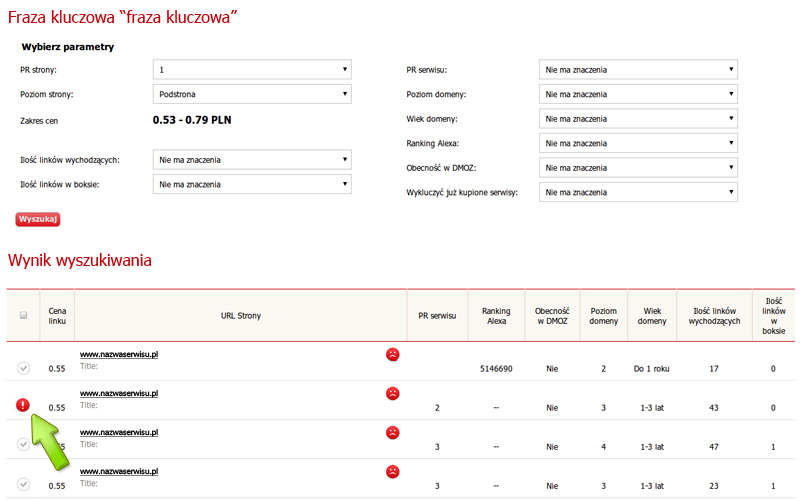Open the PR strony dropdown
Viewport: 800px width, 500px height.
[x=252, y=70]
